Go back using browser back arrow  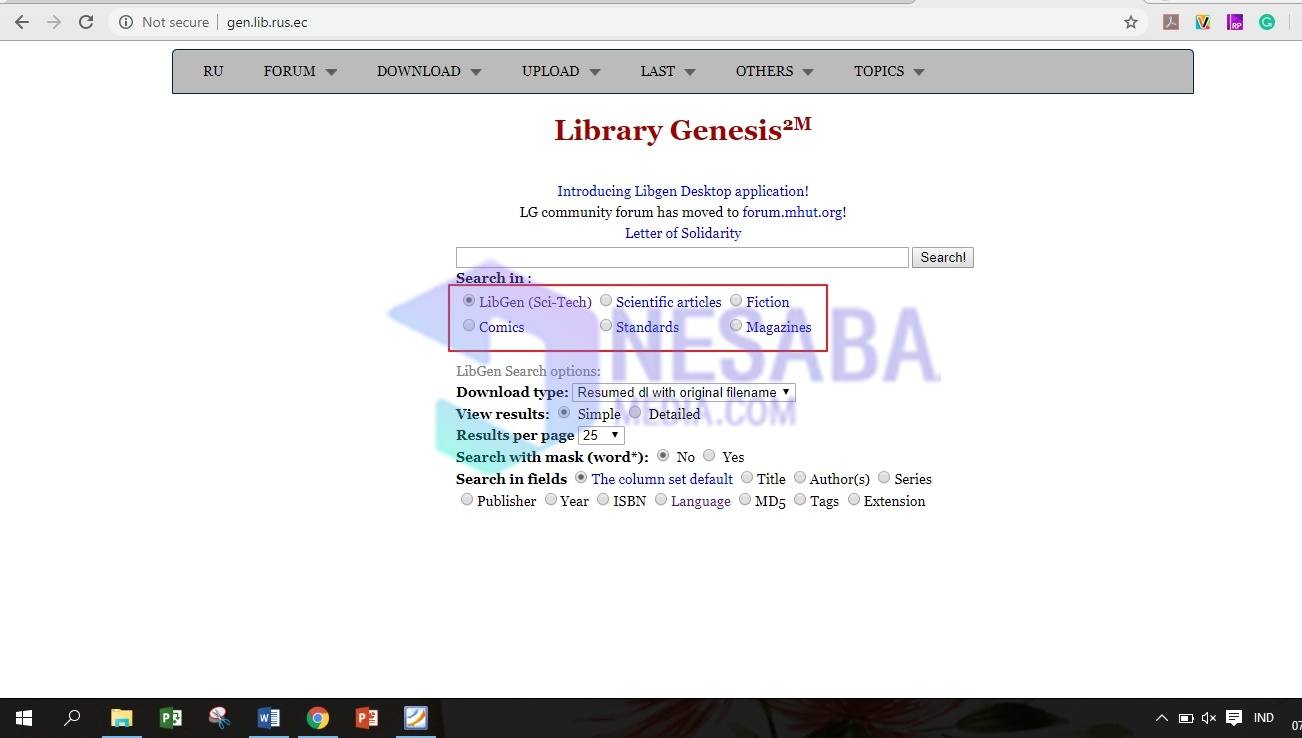[x=22, y=22]
